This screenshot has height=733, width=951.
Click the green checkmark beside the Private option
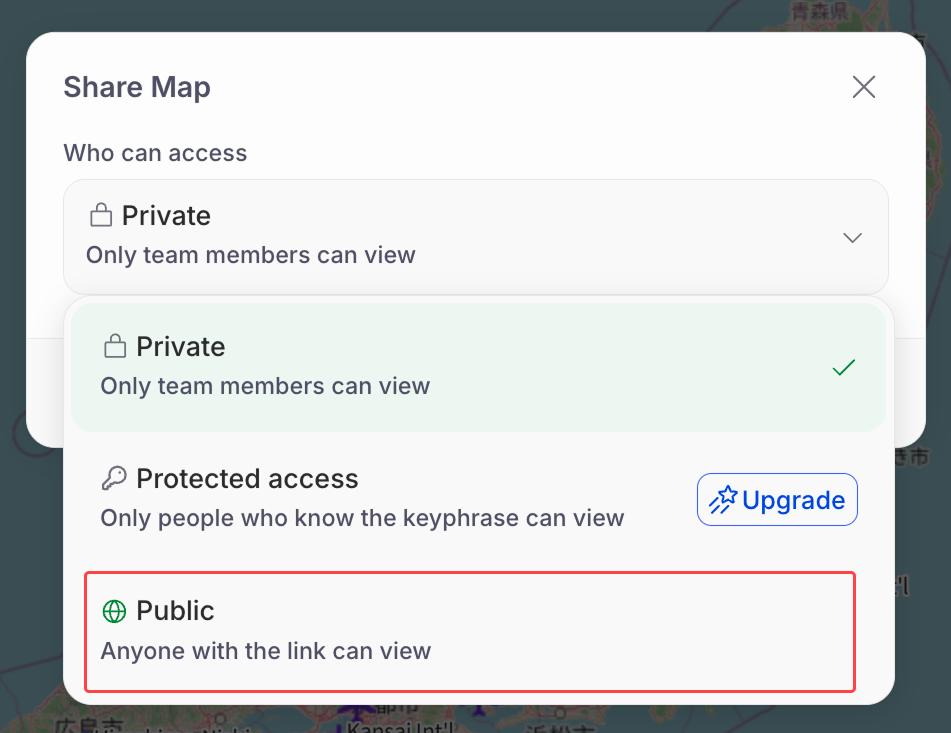tap(844, 367)
